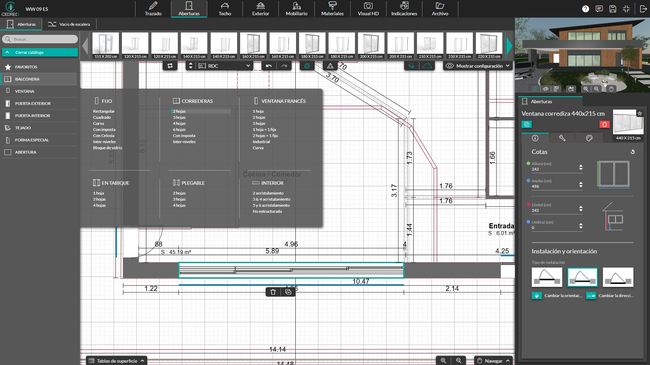Select the first installation type option
This screenshot has width=650, height=365.
point(547,277)
